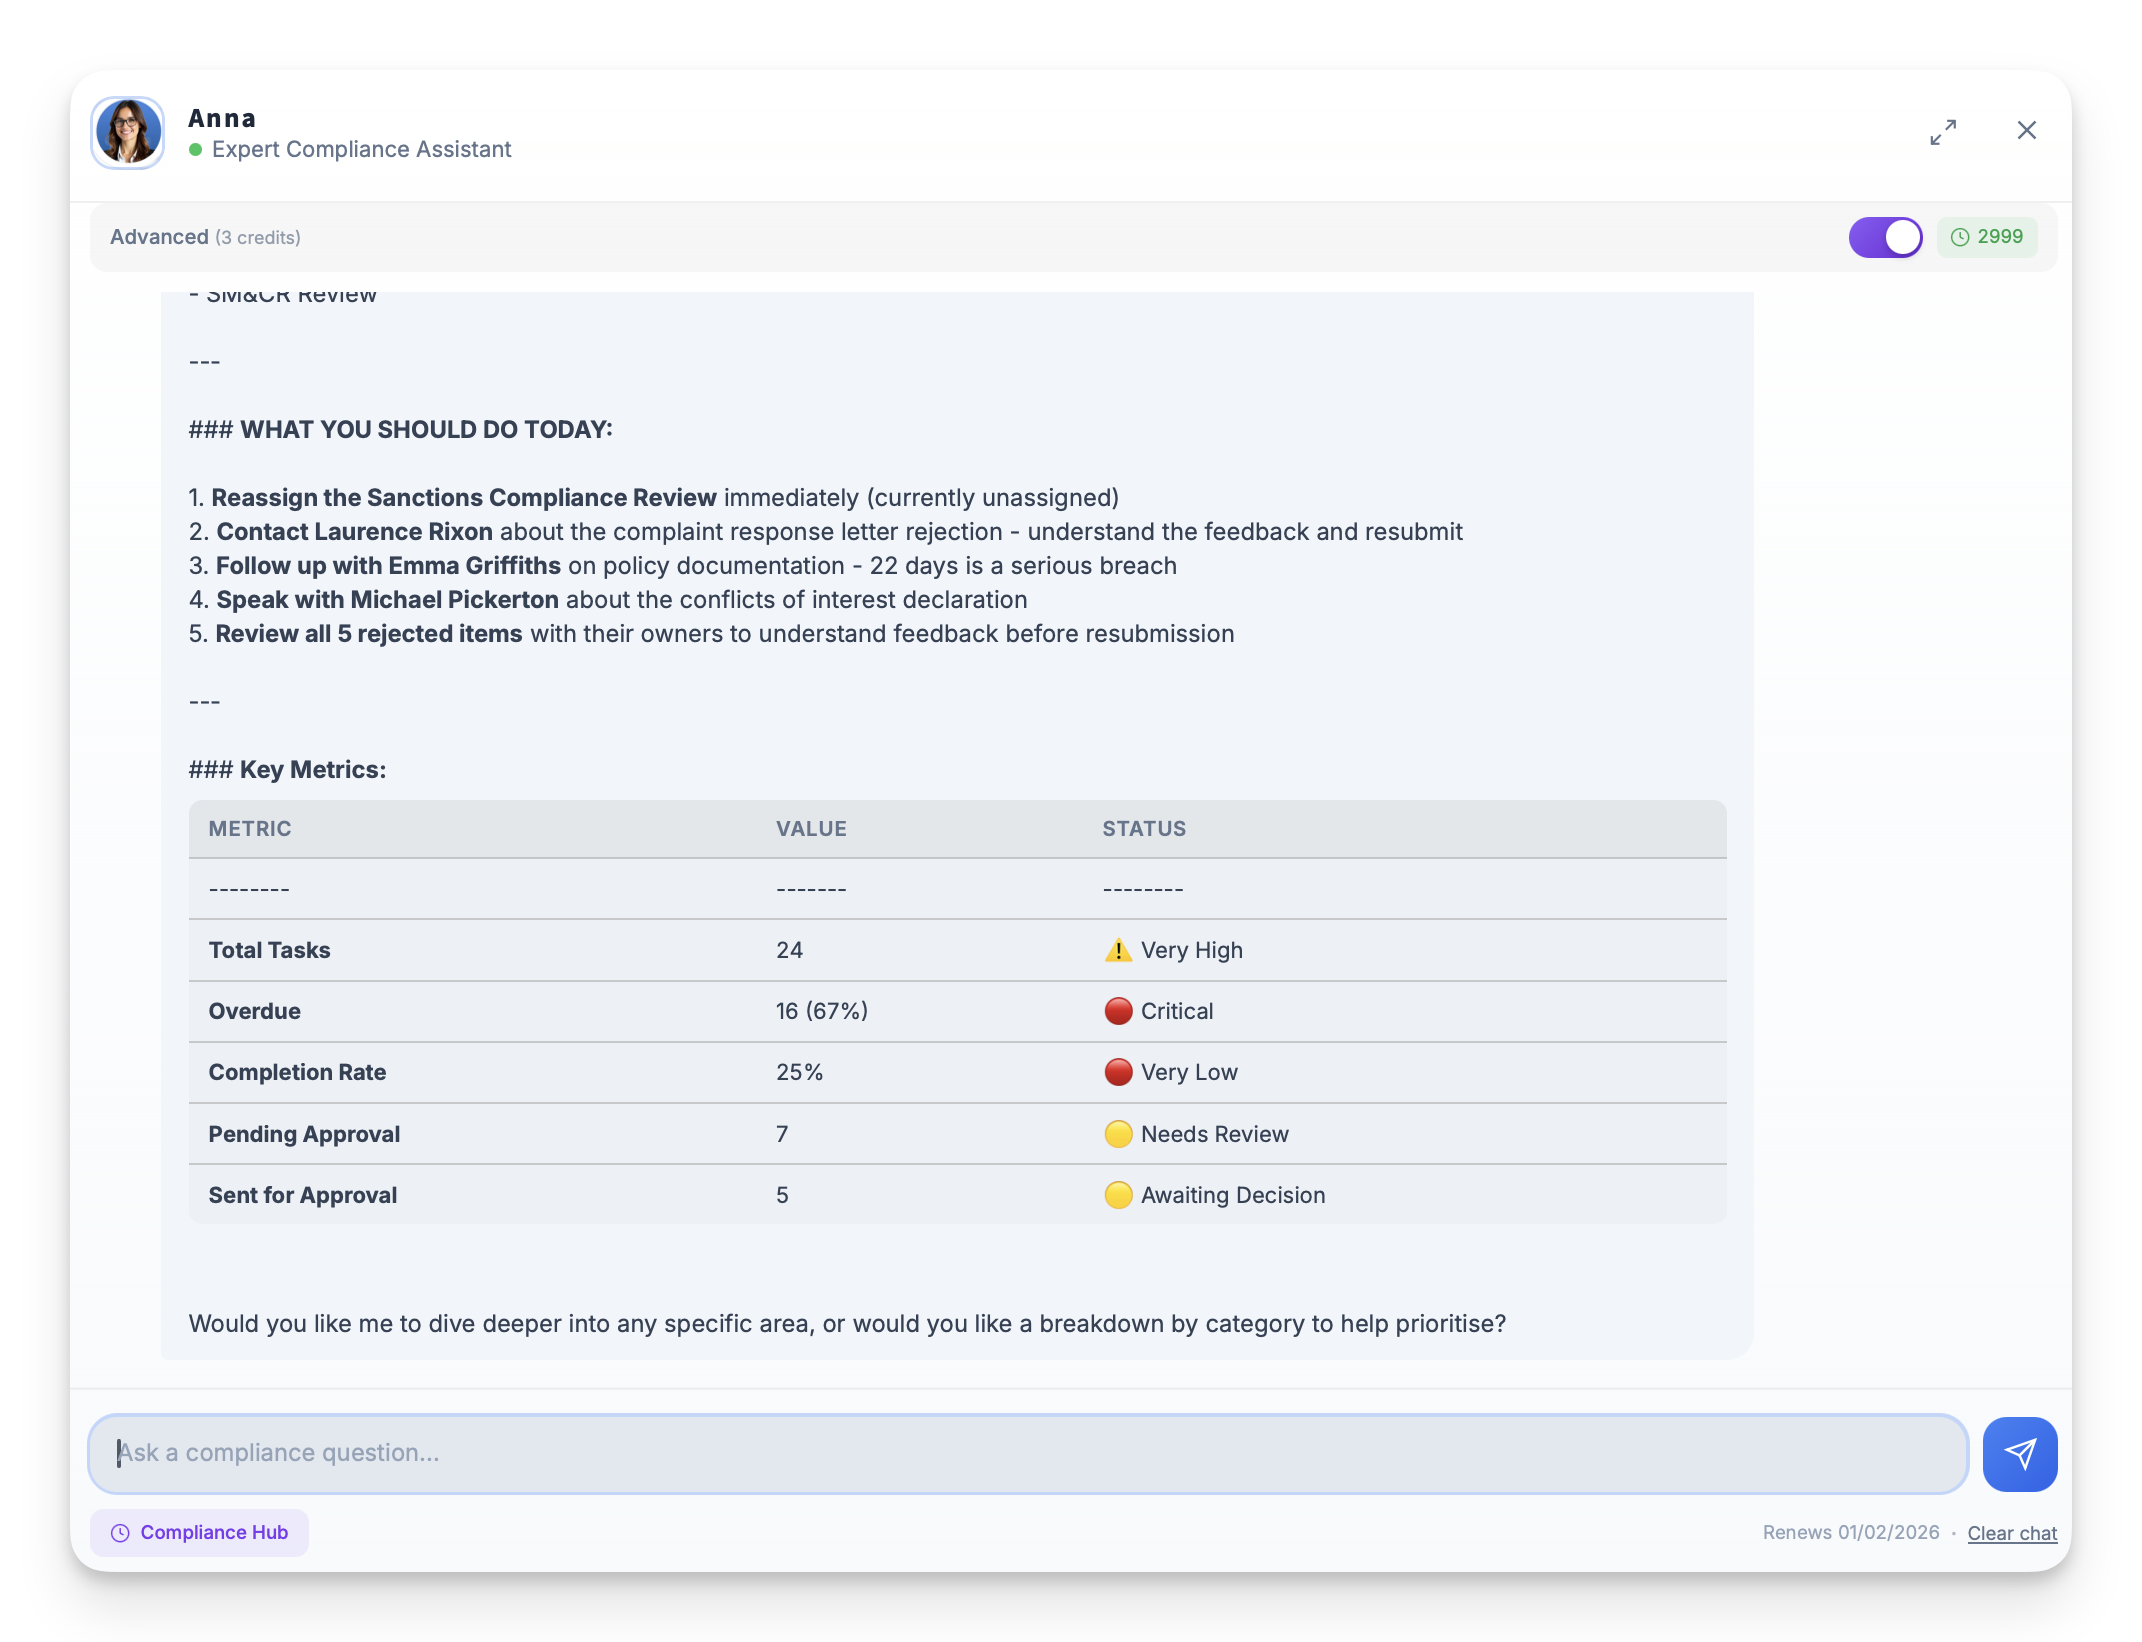Turn off the Advanced mode toggle
Image resolution: width=2142 pixels, height=1642 pixels.
click(1885, 238)
